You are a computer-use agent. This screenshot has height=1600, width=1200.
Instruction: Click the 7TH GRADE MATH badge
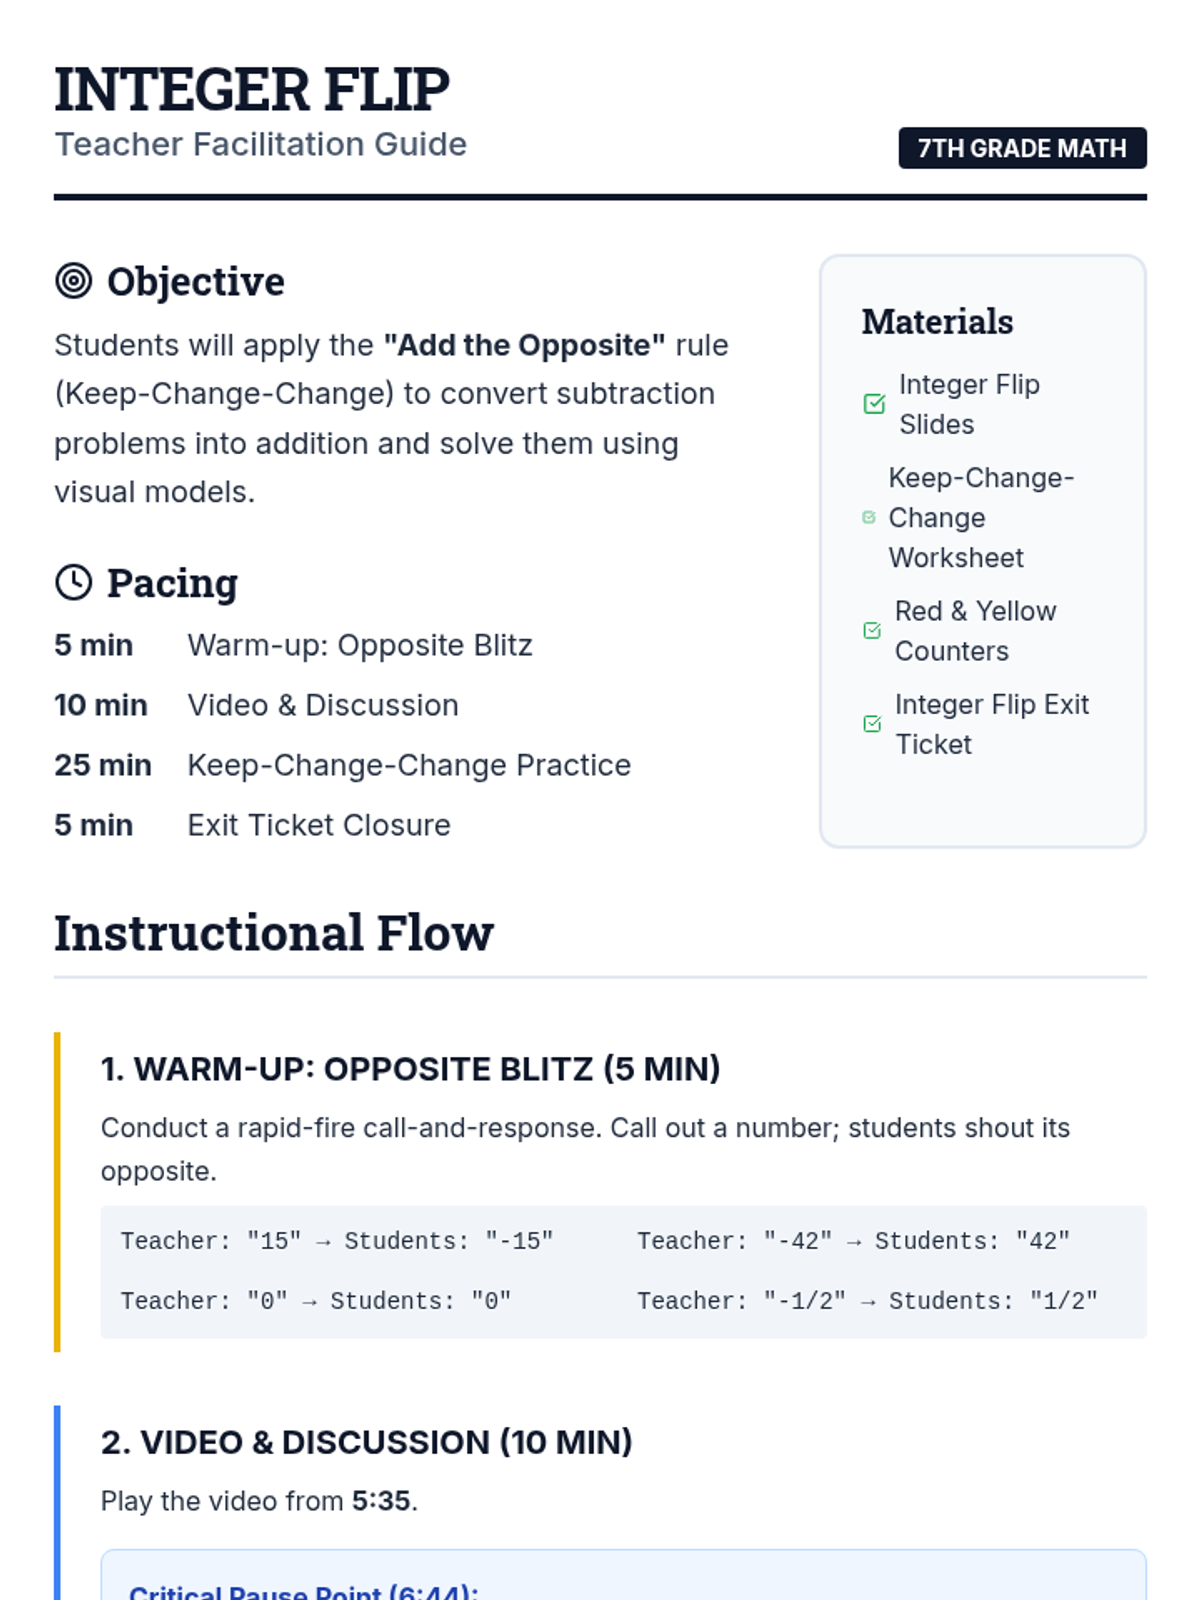pyautogui.click(x=1022, y=148)
